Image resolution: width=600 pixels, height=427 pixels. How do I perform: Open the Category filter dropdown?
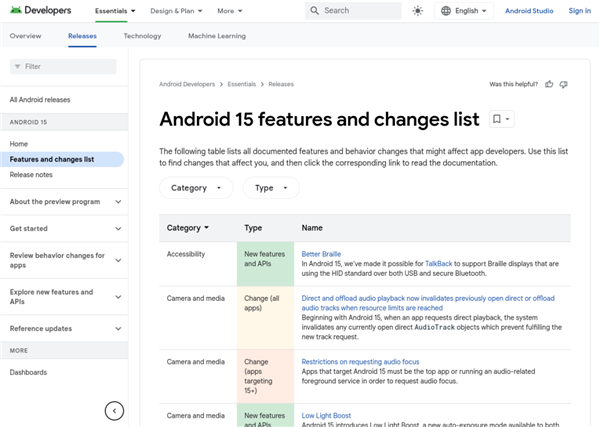tap(196, 188)
